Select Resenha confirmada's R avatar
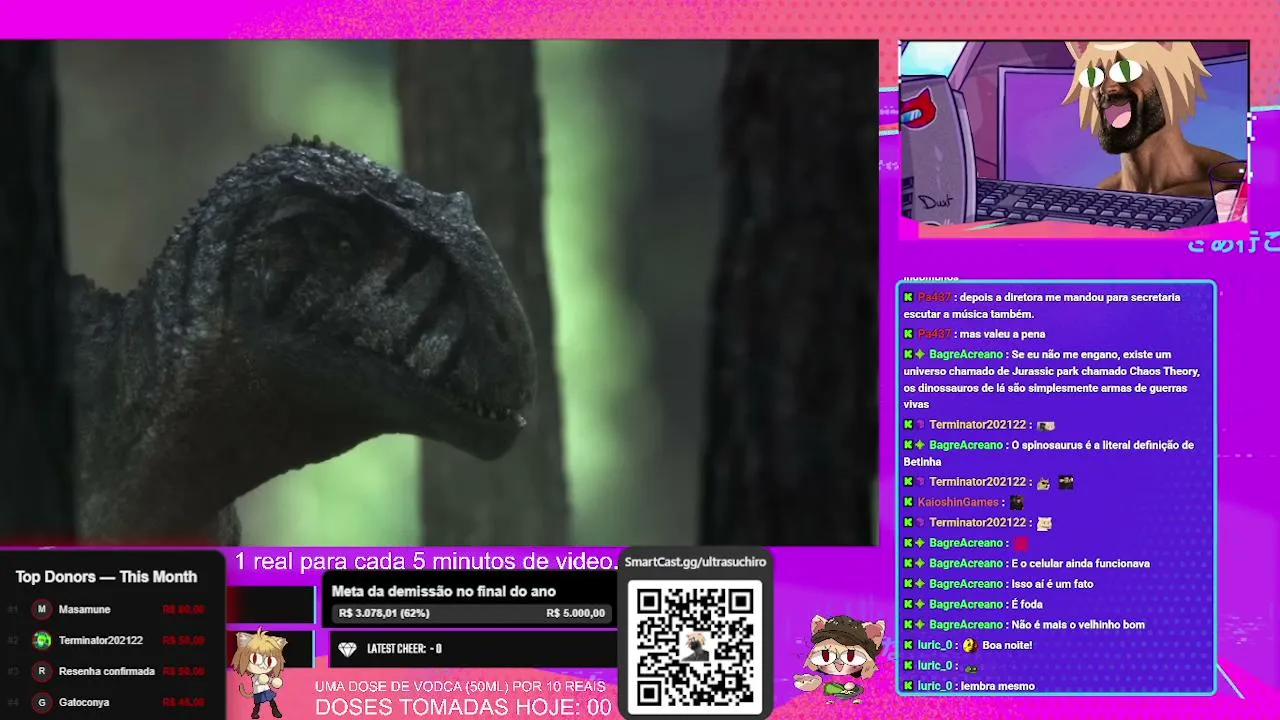Viewport: 1280px width, 720px height. [41, 671]
